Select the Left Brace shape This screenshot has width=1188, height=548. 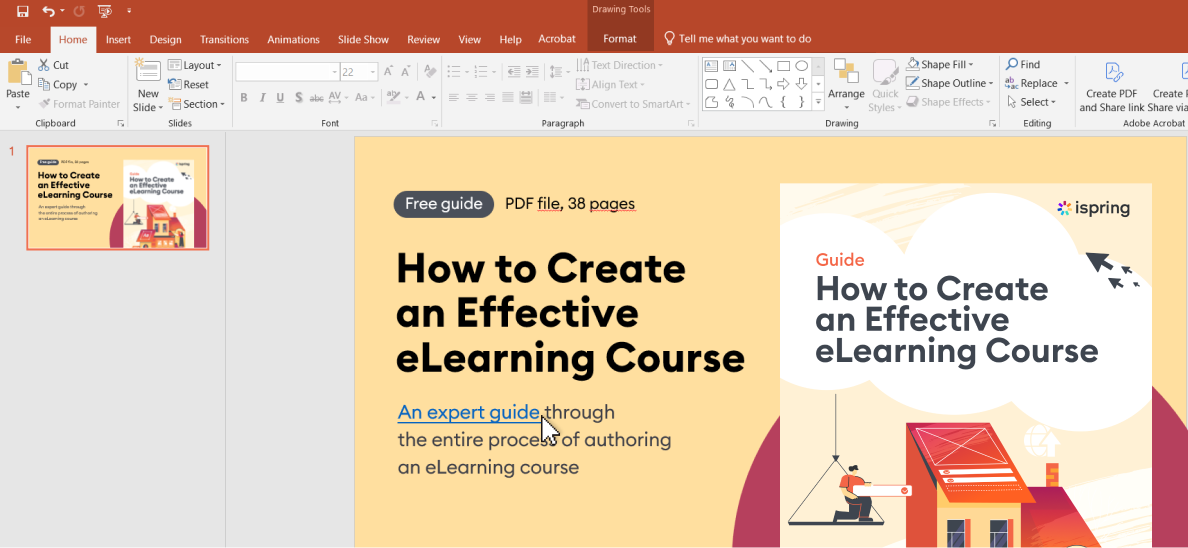(784, 101)
